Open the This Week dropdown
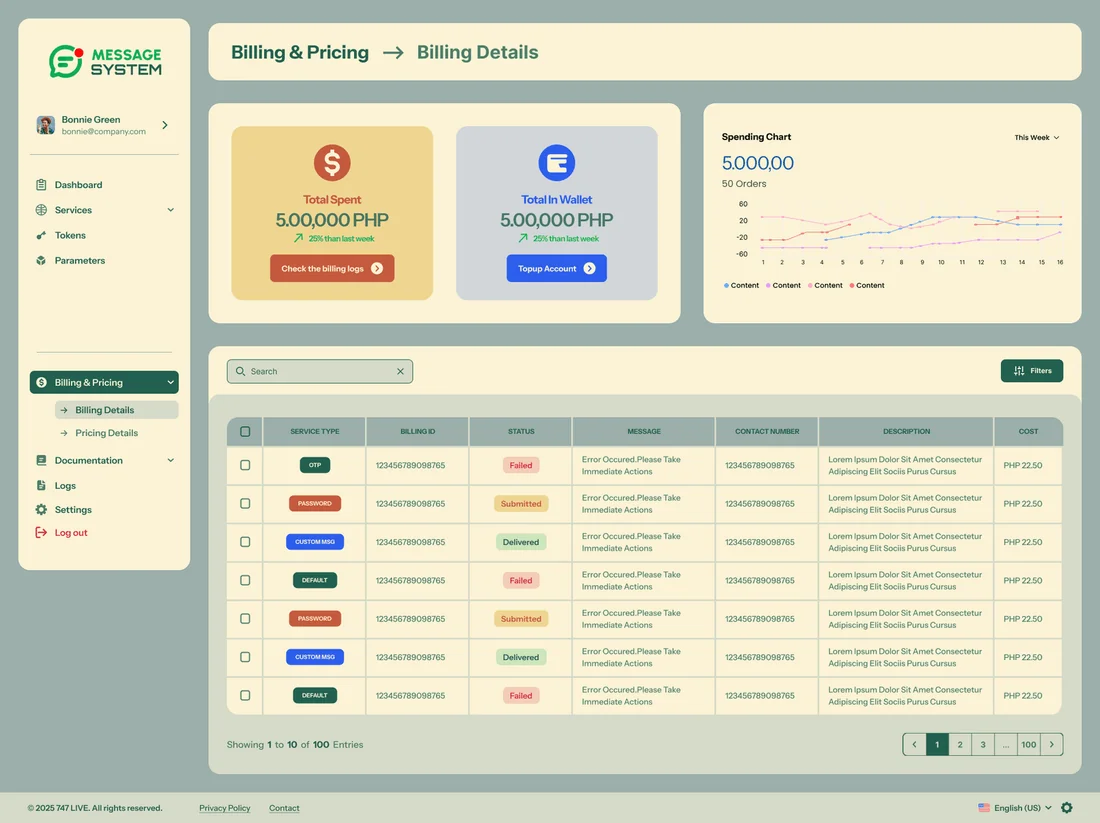The image size is (1100, 823). coord(1037,138)
